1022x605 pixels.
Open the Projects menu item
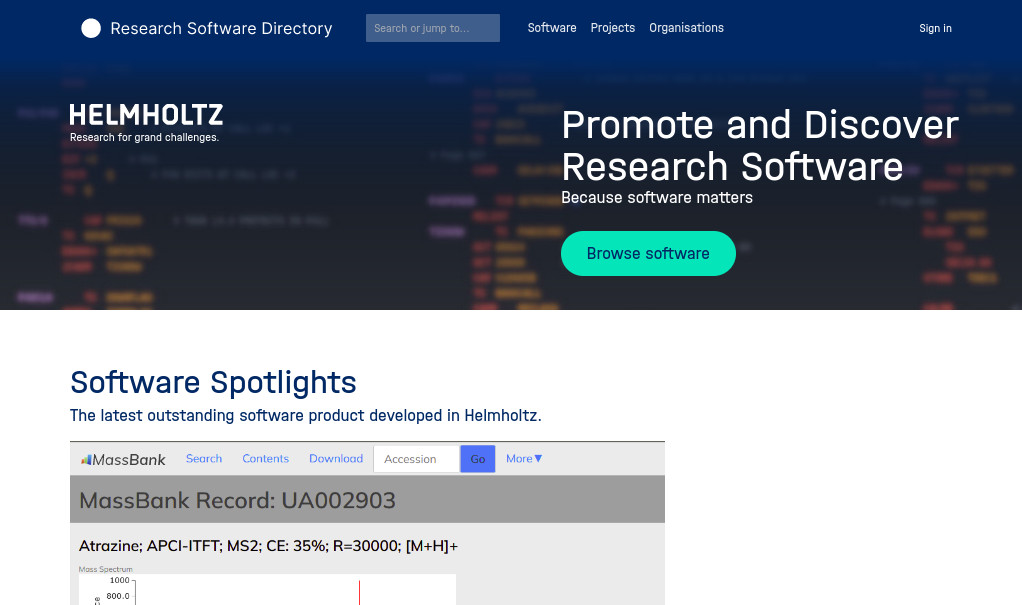(x=612, y=28)
